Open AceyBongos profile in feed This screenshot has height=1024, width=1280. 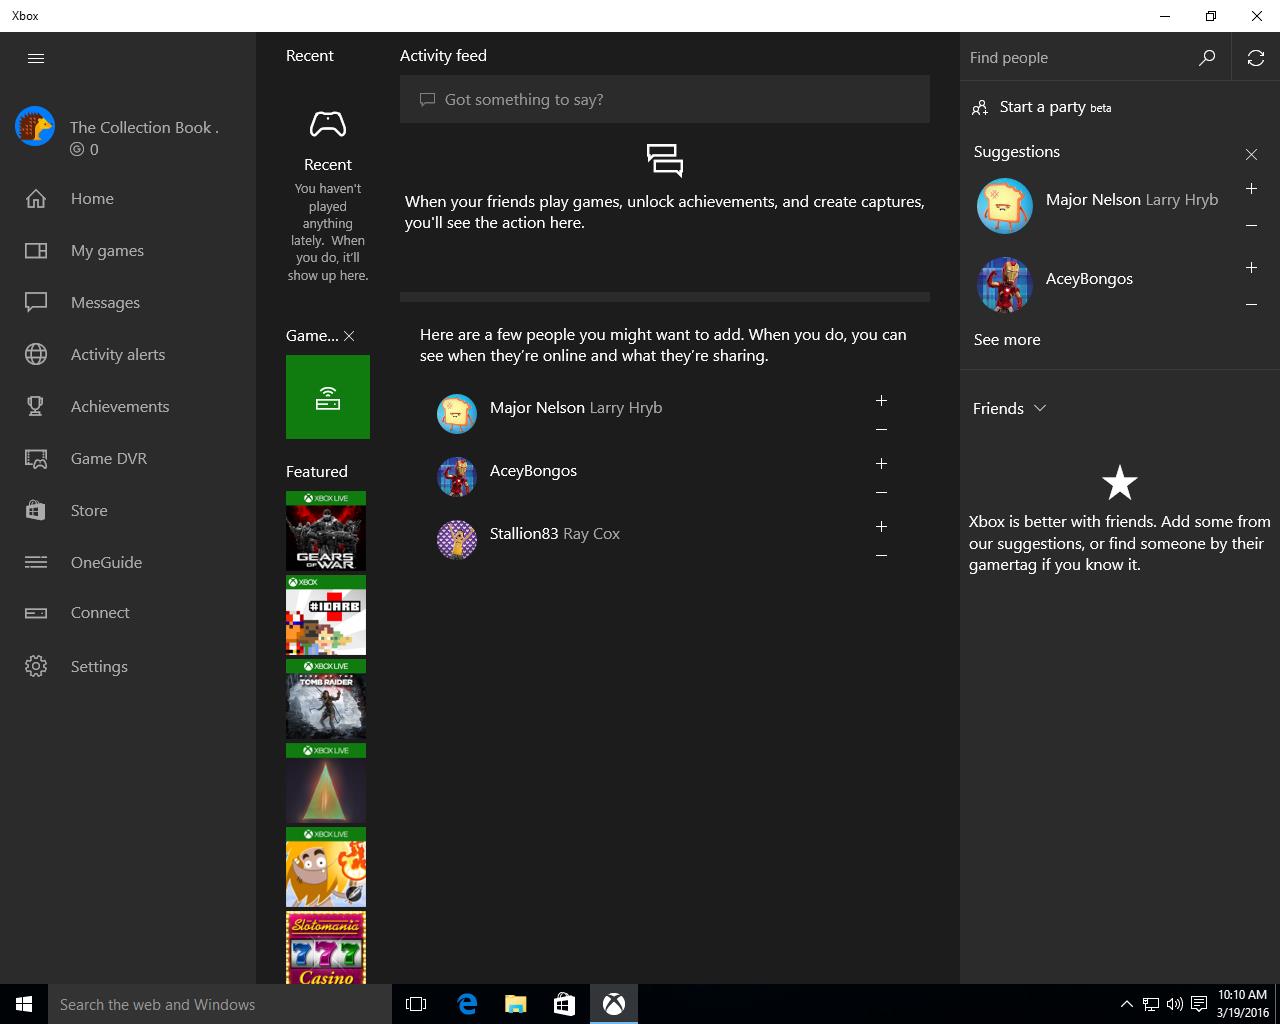click(x=507, y=476)
